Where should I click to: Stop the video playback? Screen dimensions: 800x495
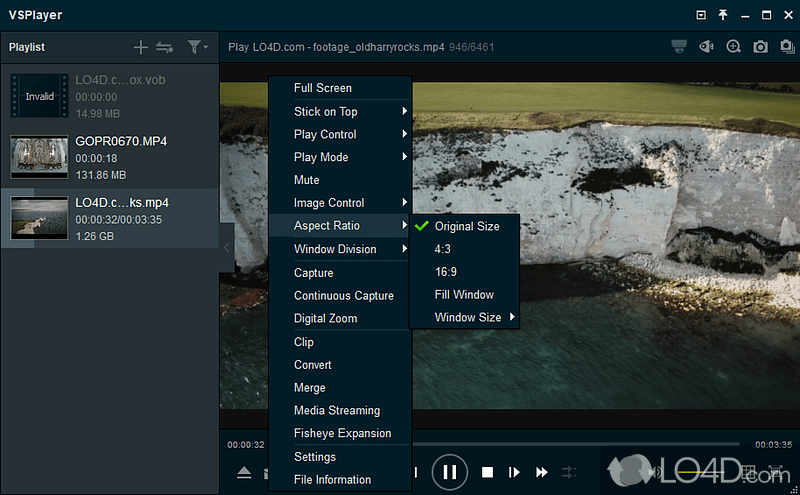pyautogui.click(x=487, y=473)
